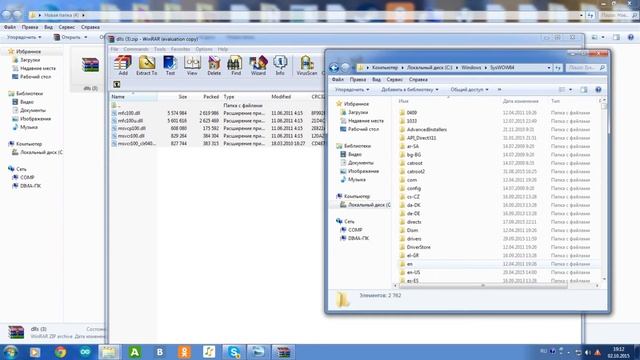Click the Delete icon in WinRAR toolbar
640x360 pixels.
coord(214,65)
